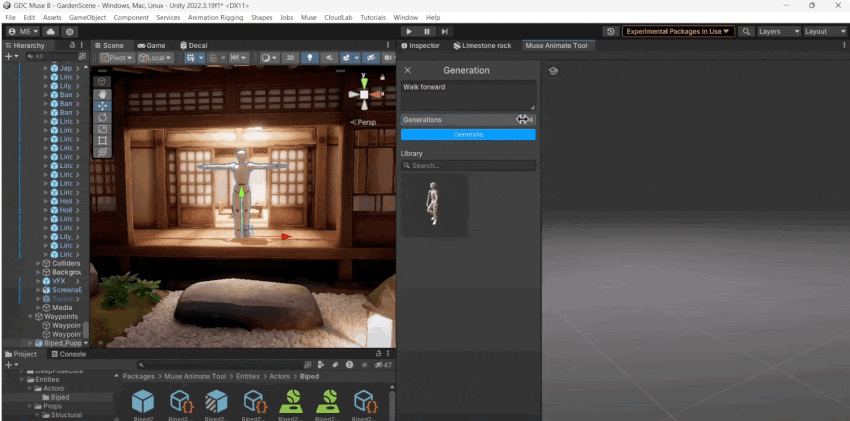Select the Rotate tool in Scene overlay

pos(102,118)
